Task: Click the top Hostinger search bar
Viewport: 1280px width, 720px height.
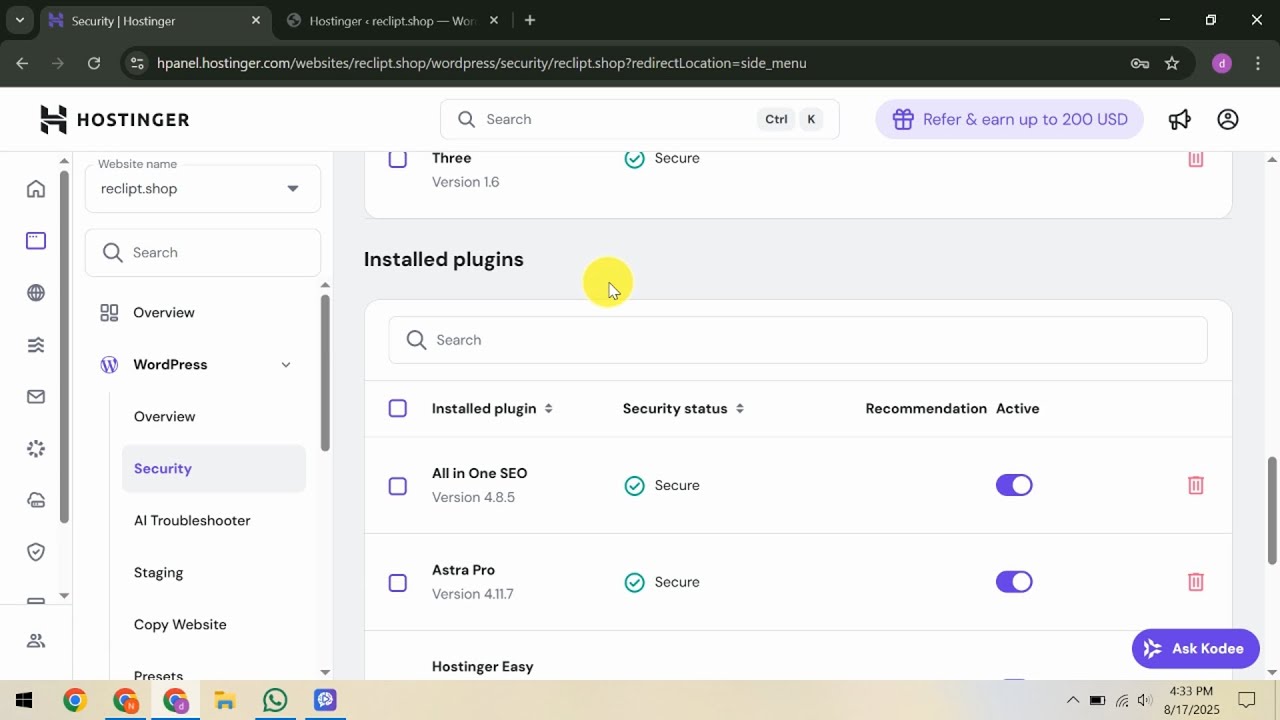Action: coord(640,120)
